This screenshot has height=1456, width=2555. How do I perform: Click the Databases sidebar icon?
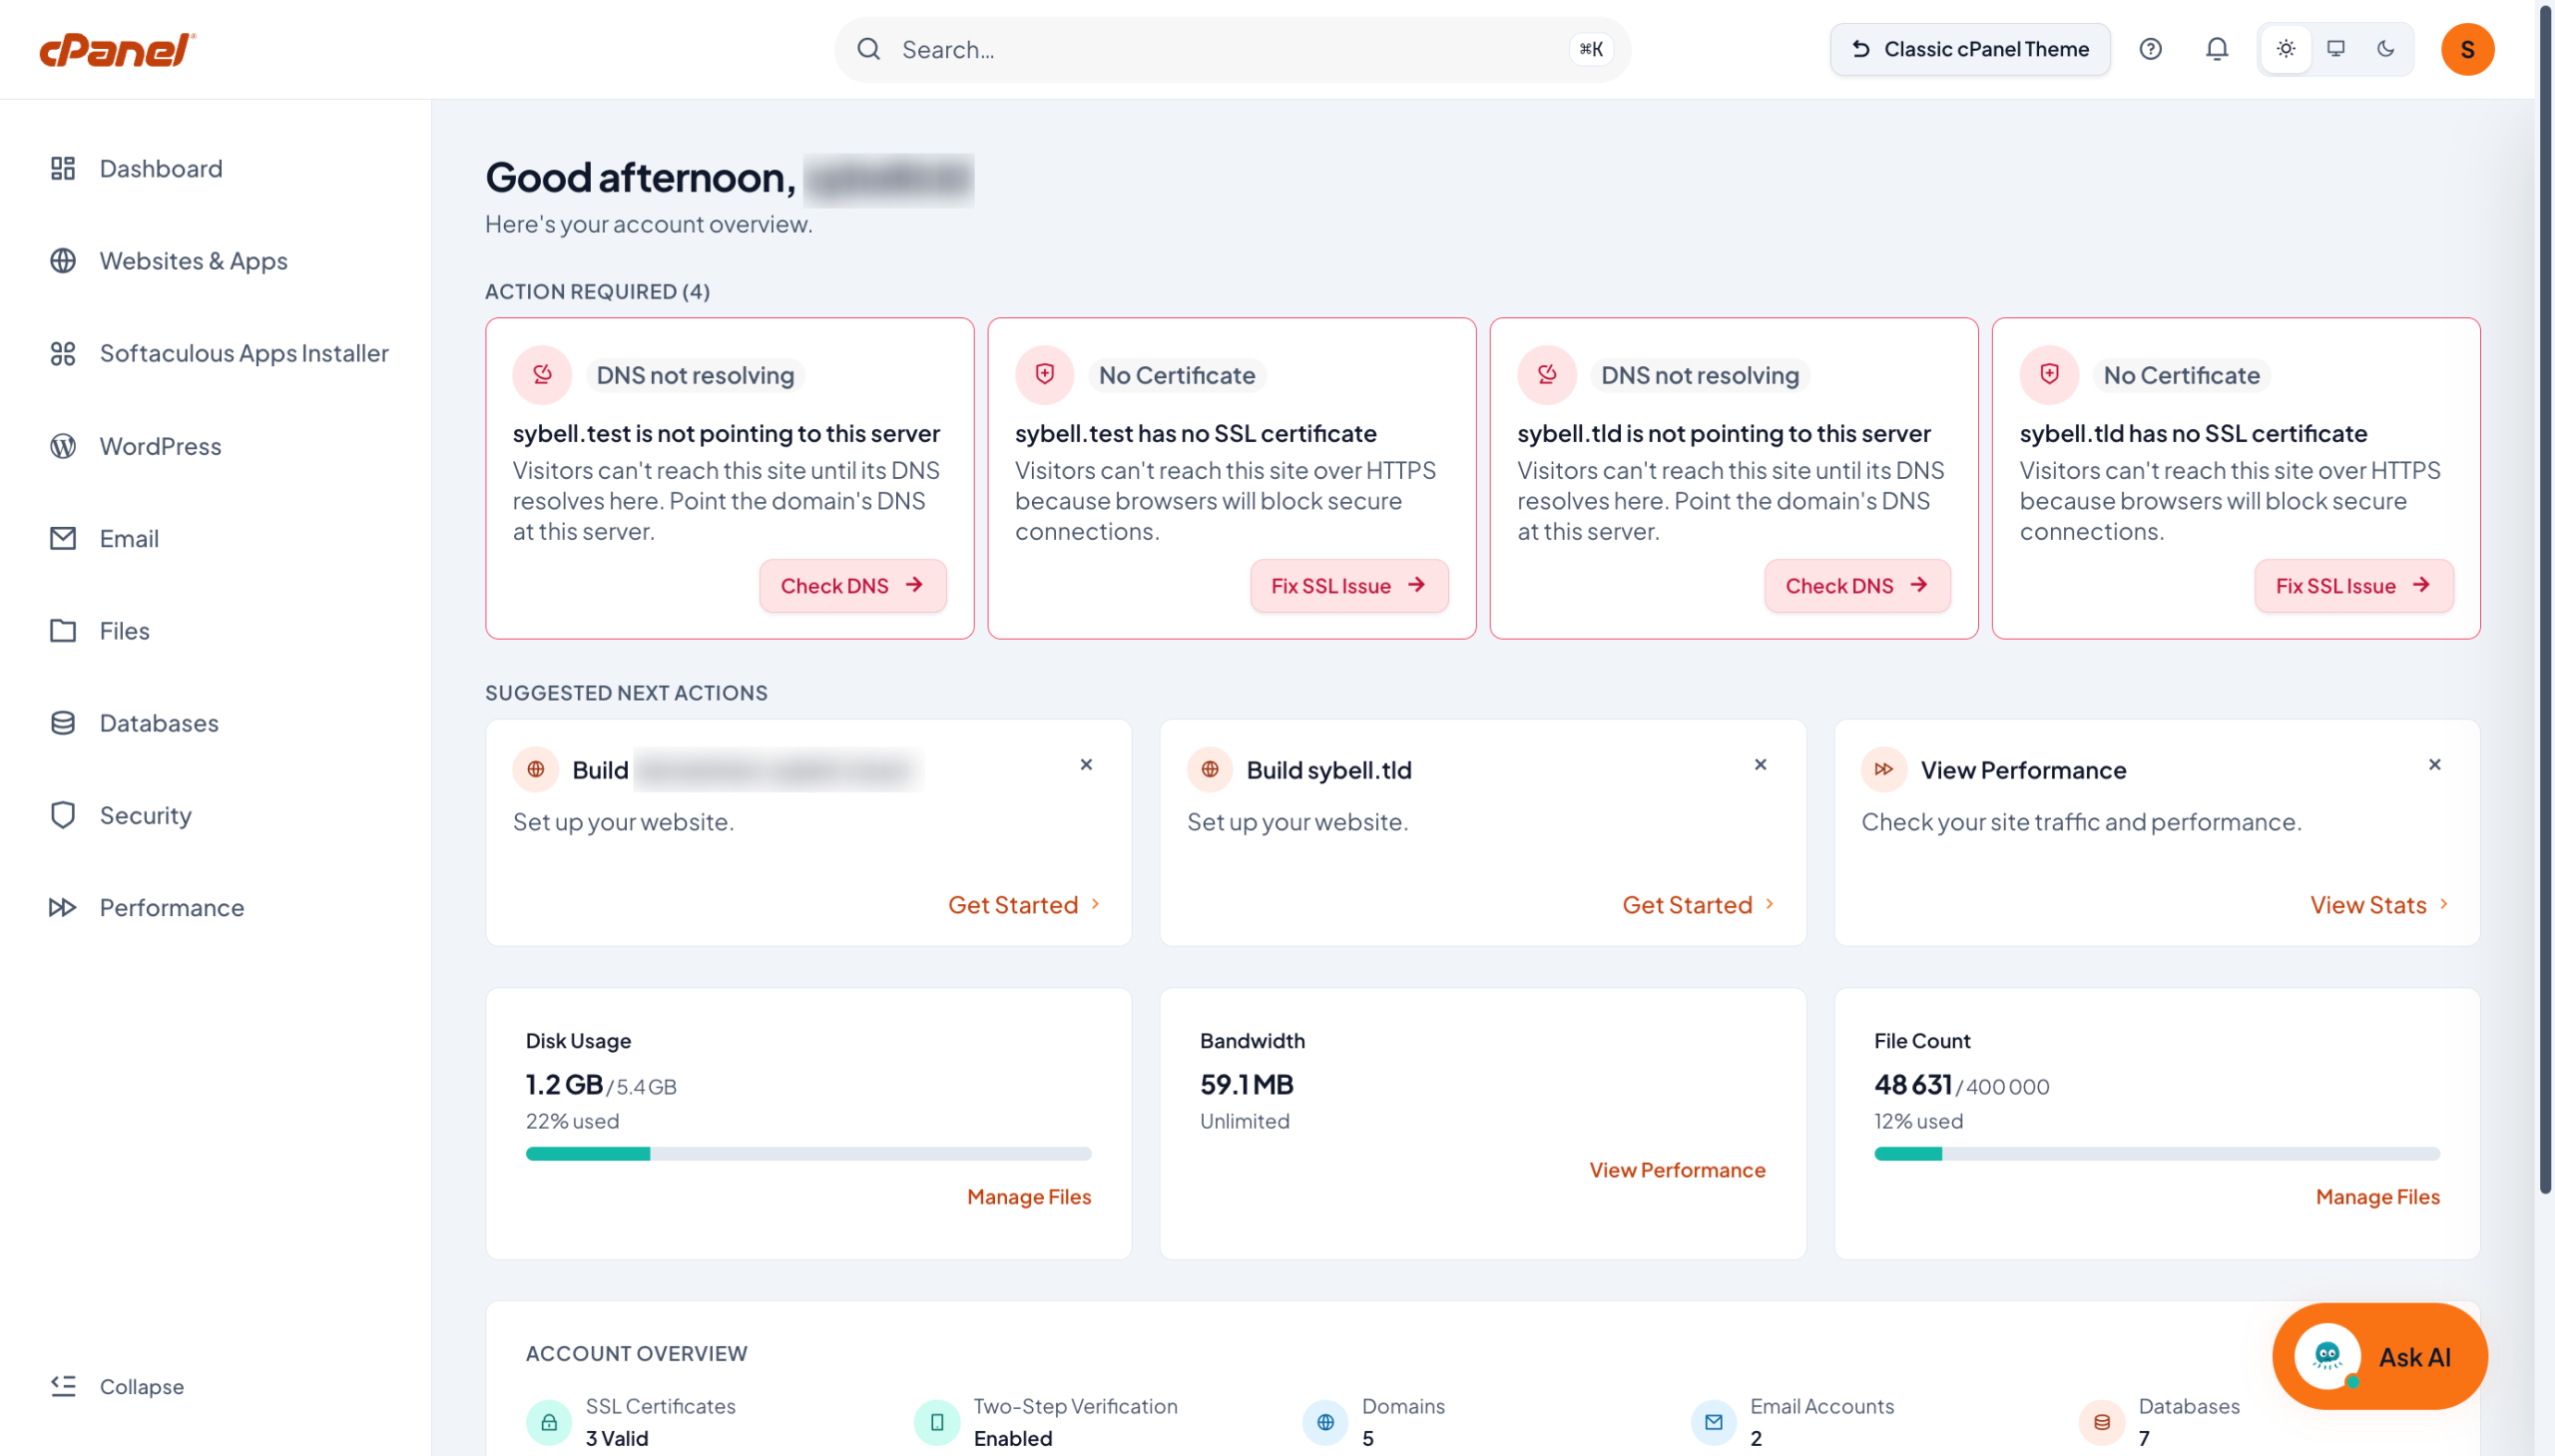pos(63,723)
